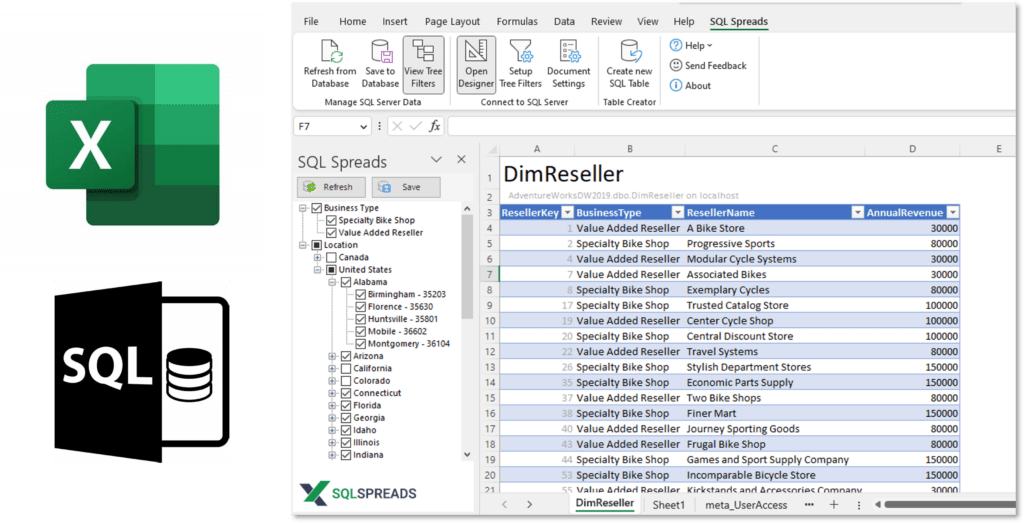
Task: Open the Review ribbon tab
Action: coord(606,22)
